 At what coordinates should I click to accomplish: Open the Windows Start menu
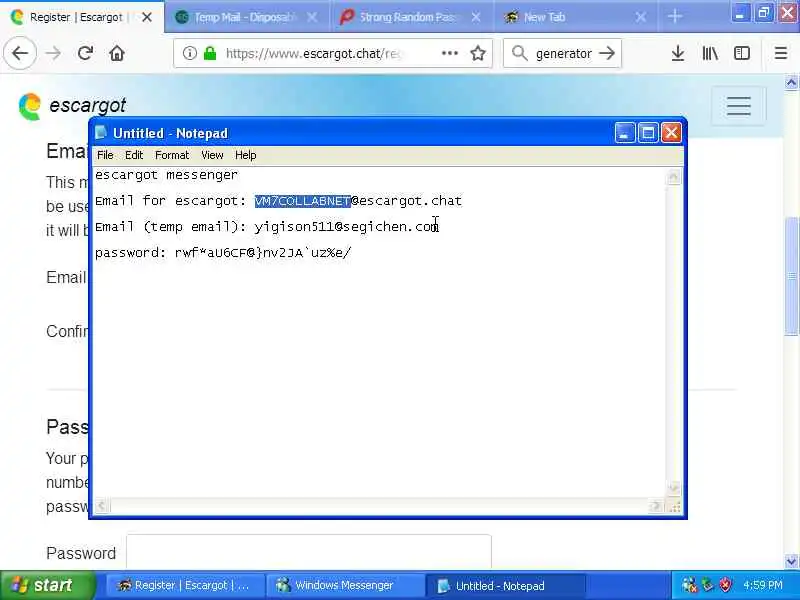(48, 585)
